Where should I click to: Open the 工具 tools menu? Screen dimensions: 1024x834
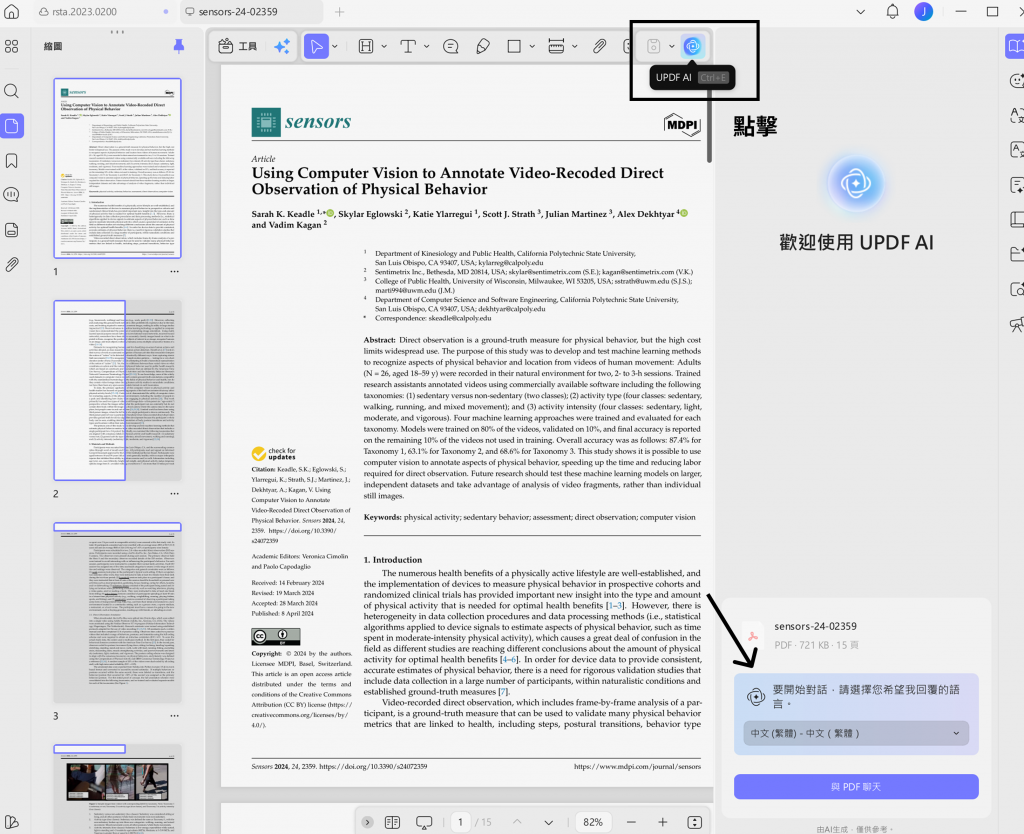(237, 46)
